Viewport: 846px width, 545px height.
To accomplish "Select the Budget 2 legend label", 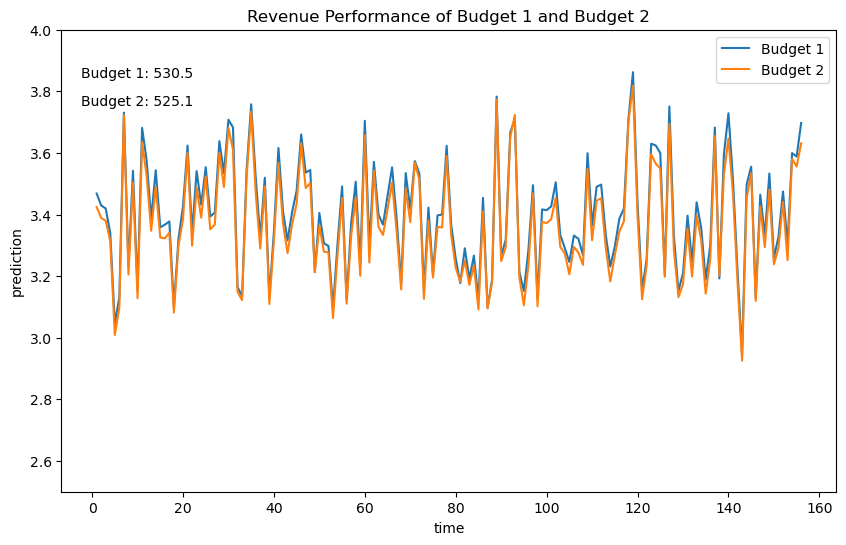I will 792,70.
